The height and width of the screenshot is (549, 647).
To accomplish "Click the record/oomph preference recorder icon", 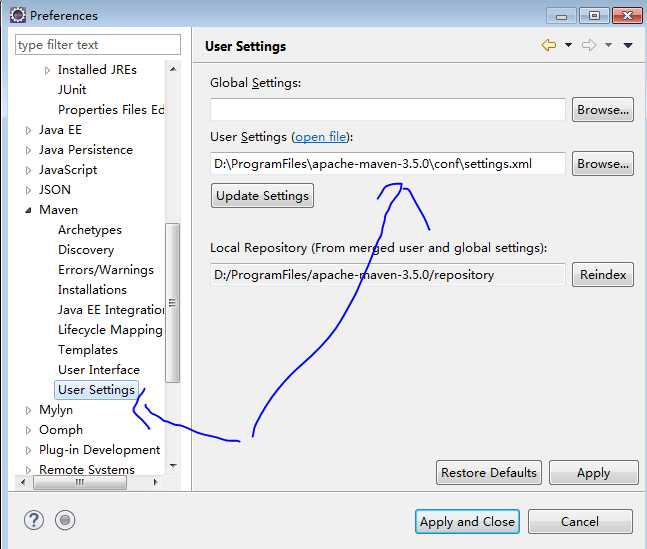I will pyautogui.click(x=65, y=520).
